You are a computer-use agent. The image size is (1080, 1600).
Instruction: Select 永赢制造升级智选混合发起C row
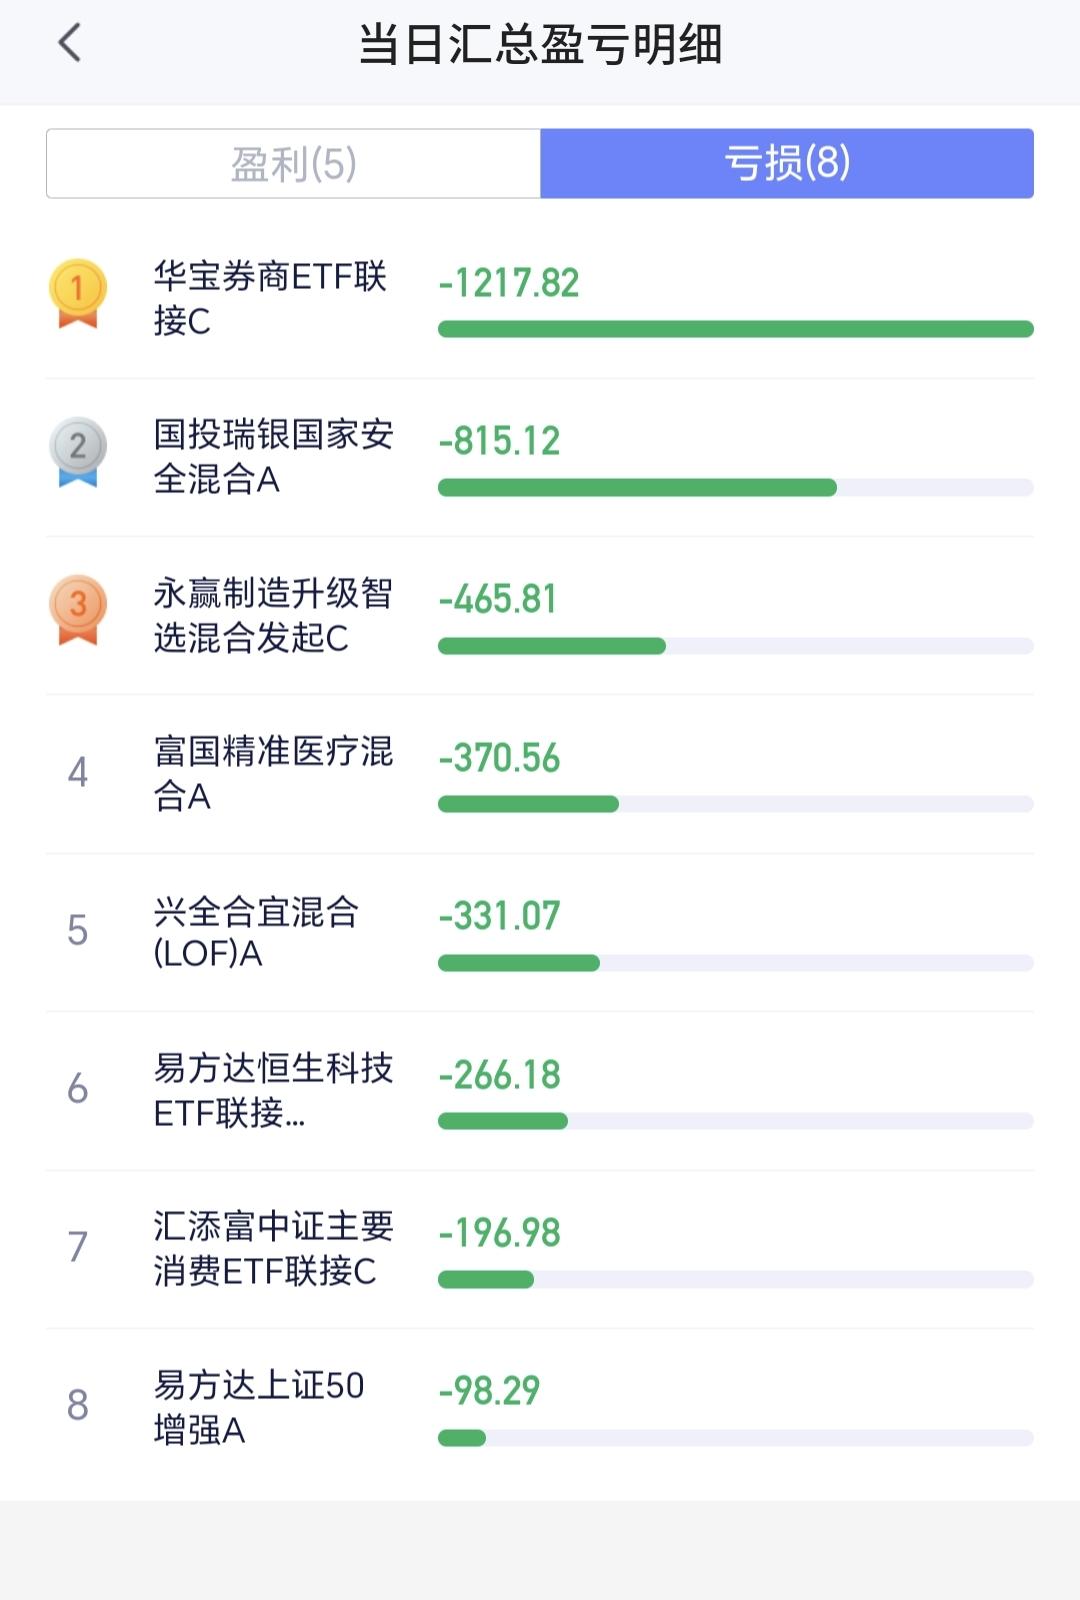(540, 616)
